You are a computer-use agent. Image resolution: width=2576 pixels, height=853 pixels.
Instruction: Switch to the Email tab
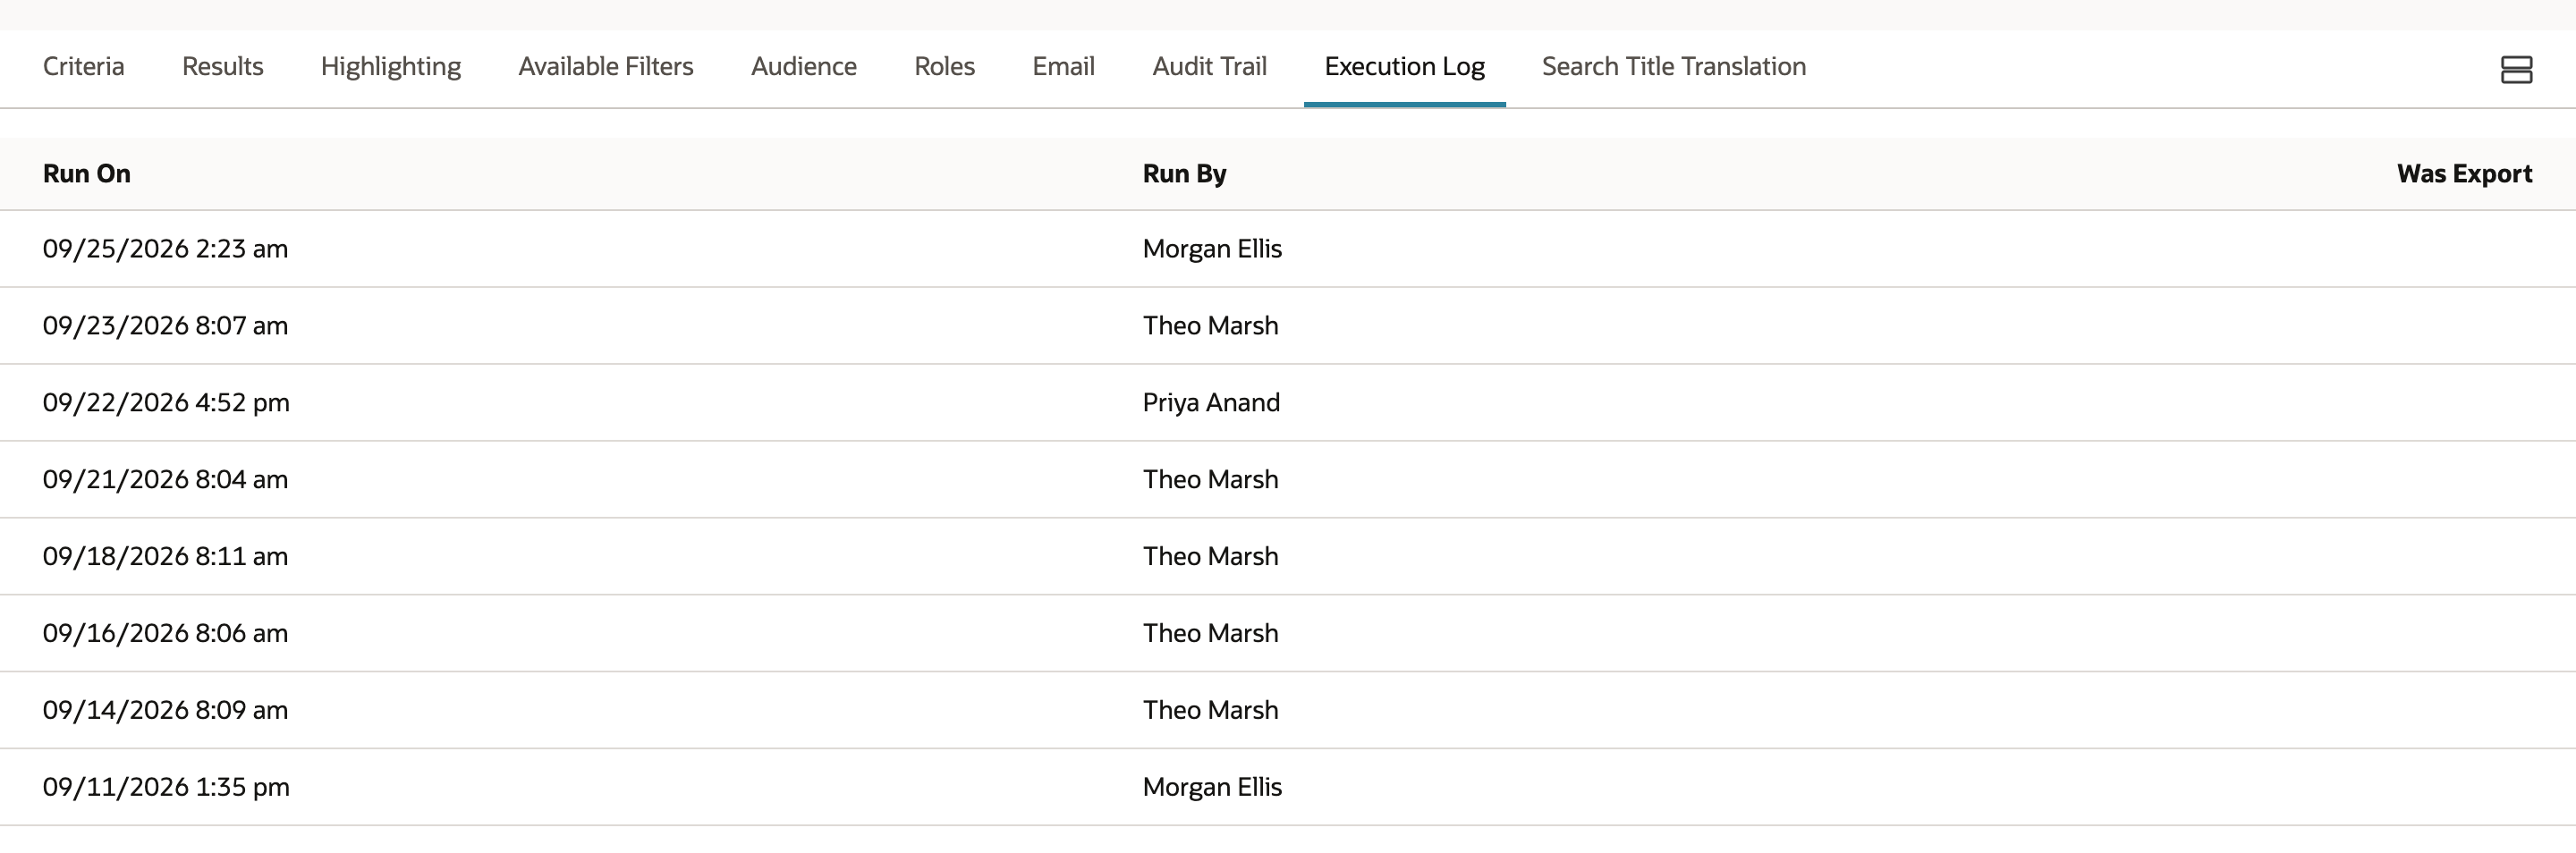click(1063, 66)
